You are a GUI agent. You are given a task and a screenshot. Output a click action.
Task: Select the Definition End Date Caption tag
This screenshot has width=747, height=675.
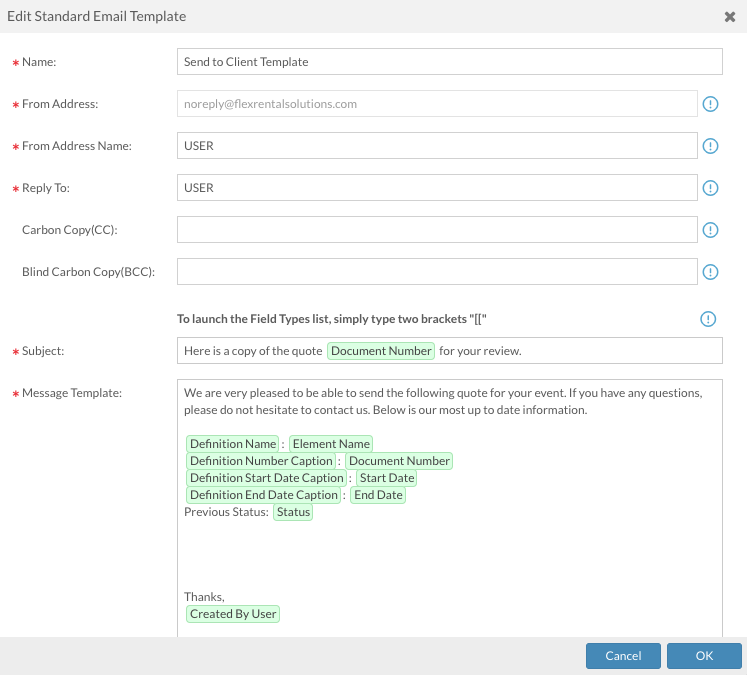[263, 495]
